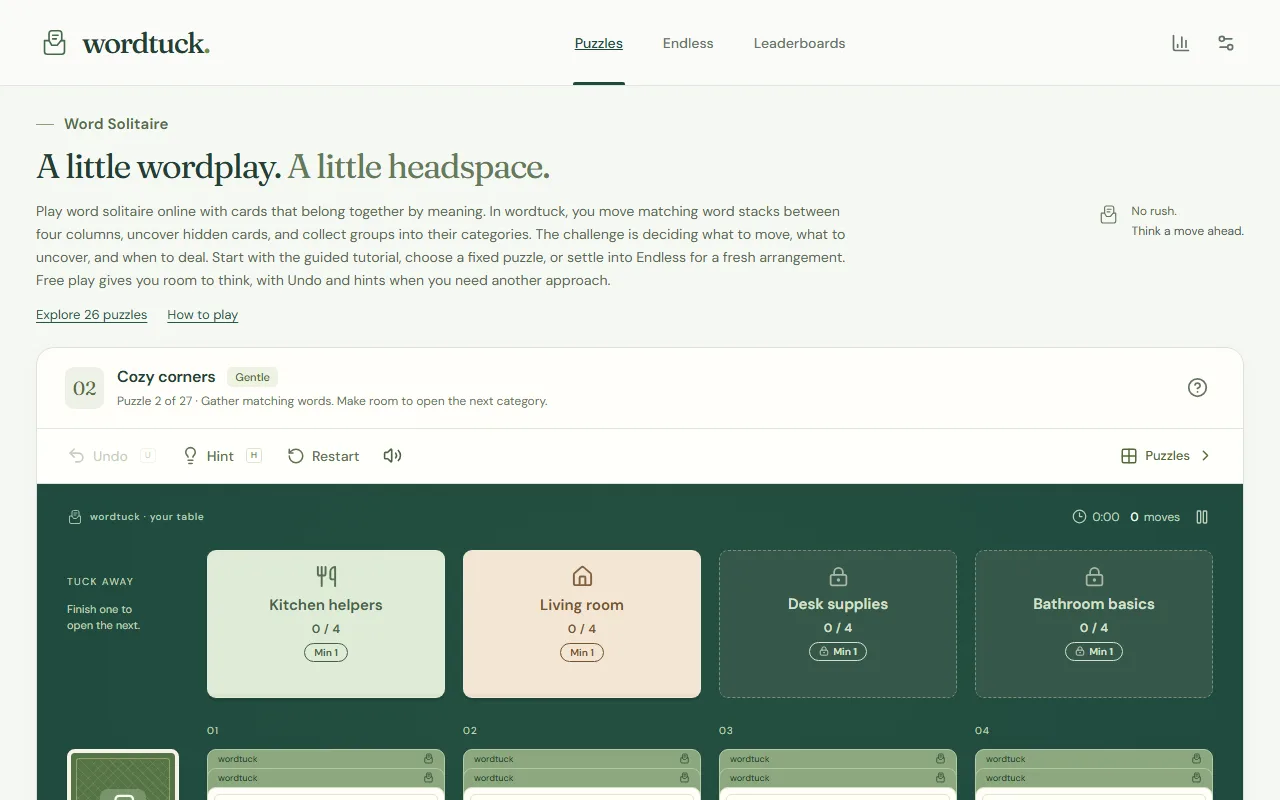
Task: Click the Restart circular arrow icon
Action: coord(296,456)
